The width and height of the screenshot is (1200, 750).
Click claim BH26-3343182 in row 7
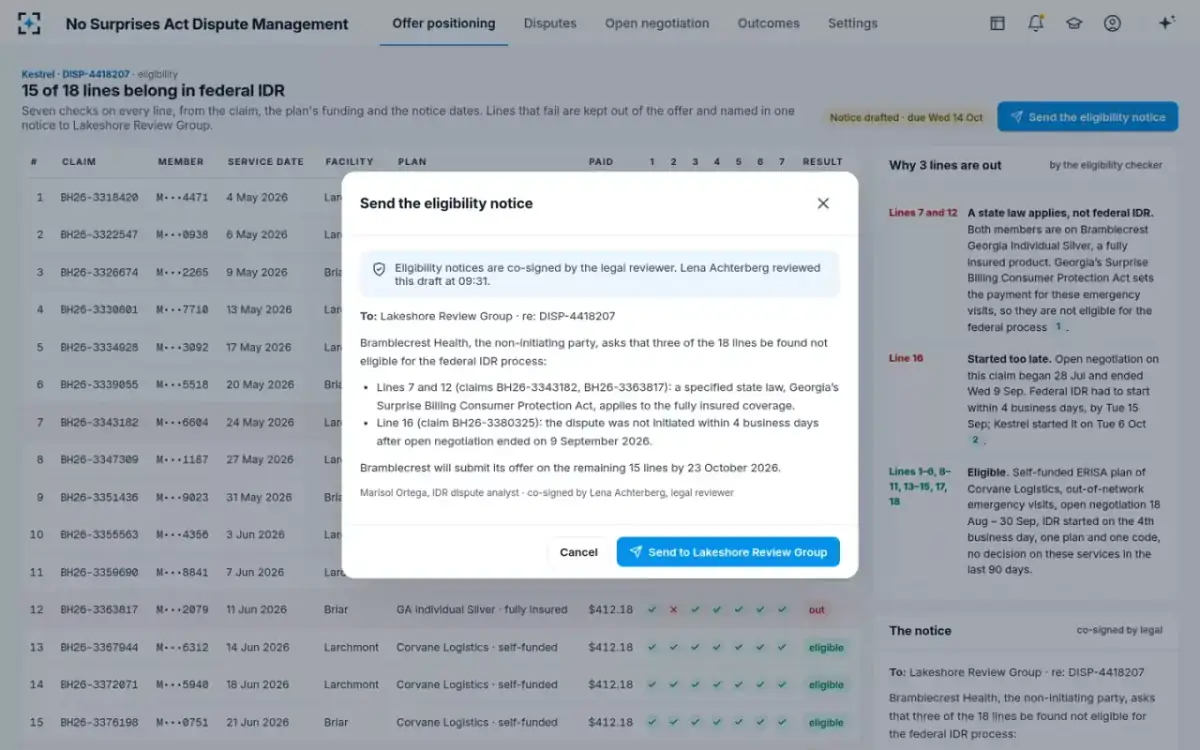[x=100, y=422]
